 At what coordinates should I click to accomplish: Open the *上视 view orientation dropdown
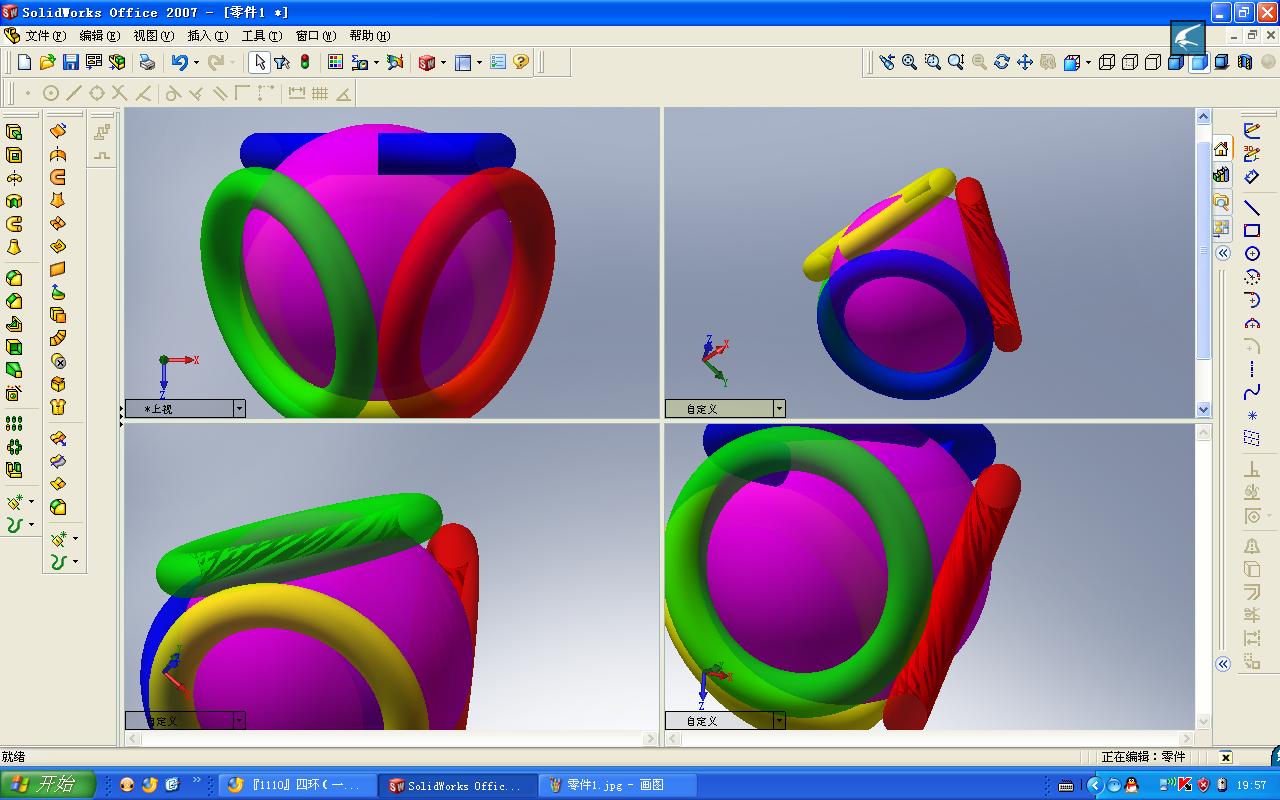coord(239,409)
